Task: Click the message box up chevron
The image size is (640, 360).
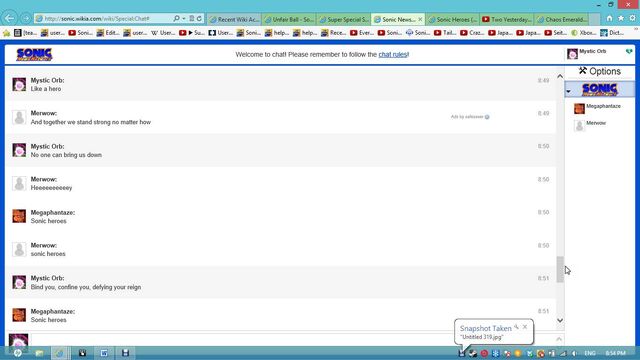Action: pyautogui.click(x=559, y=339)
